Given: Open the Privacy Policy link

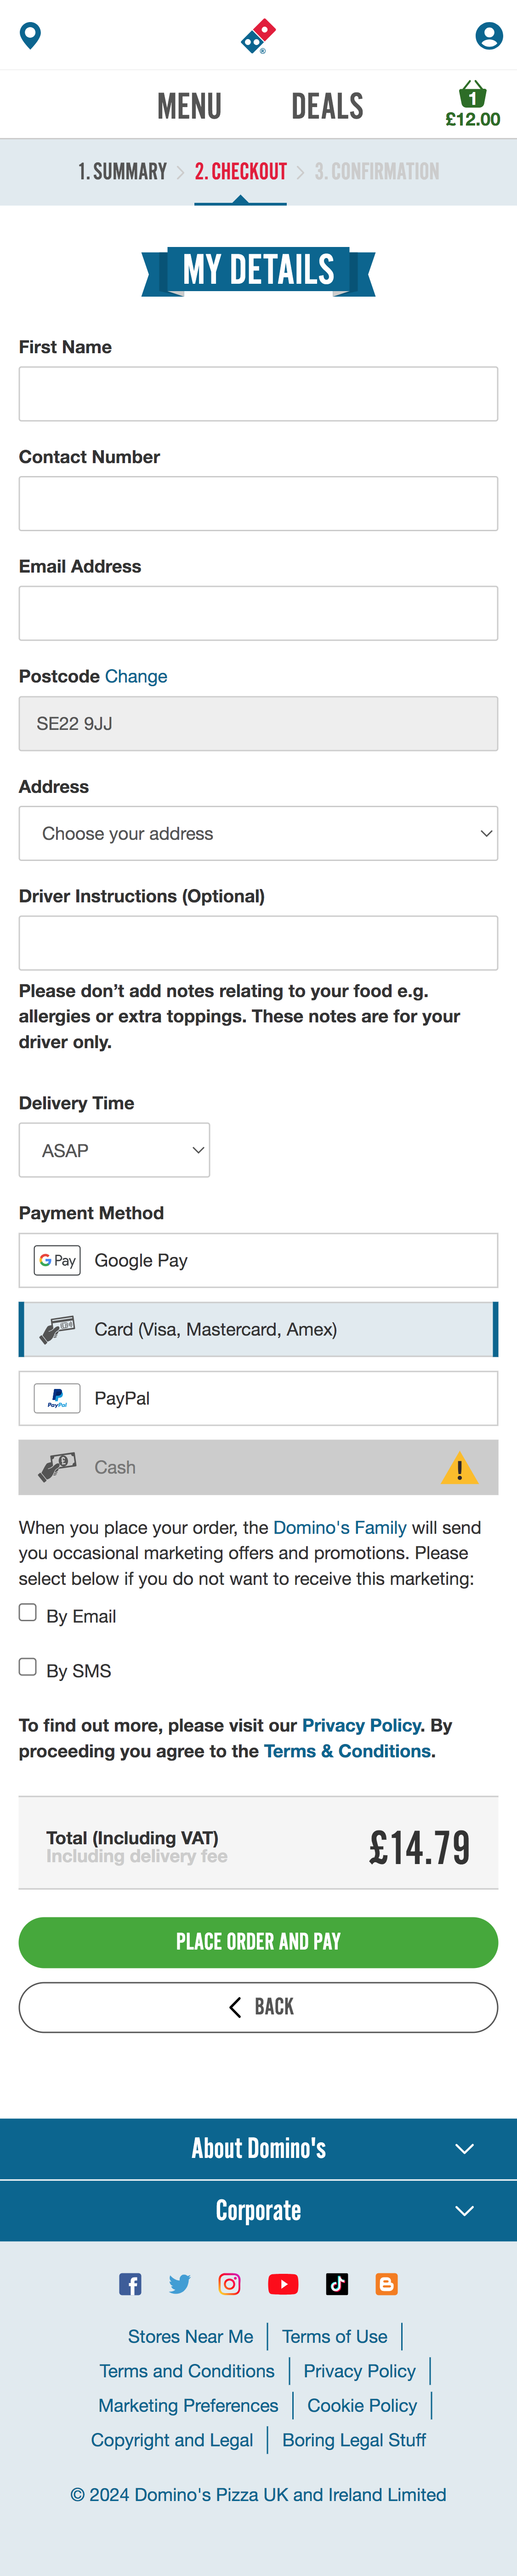Looking at the screenshot, I should coord(361,1724).
